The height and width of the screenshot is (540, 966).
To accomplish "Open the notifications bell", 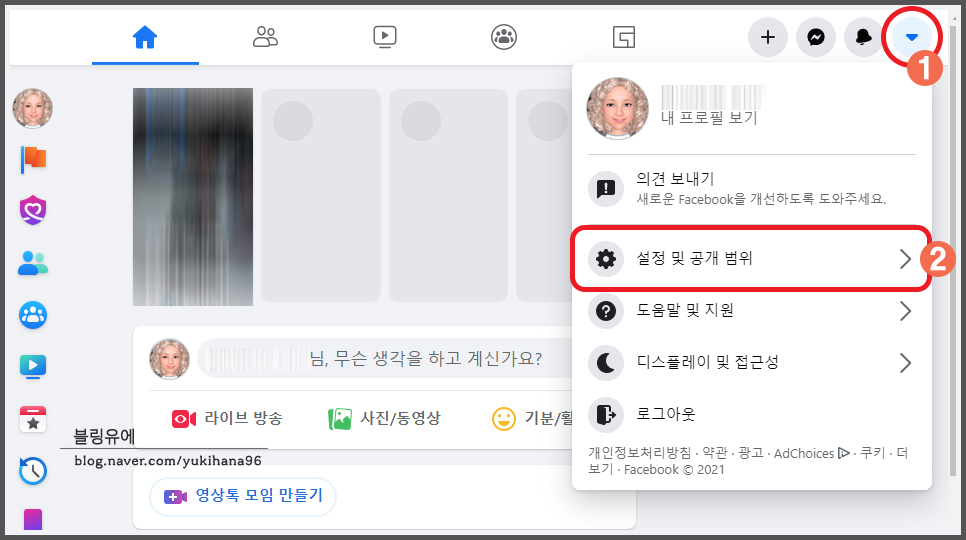I will [x=863, y=38].
